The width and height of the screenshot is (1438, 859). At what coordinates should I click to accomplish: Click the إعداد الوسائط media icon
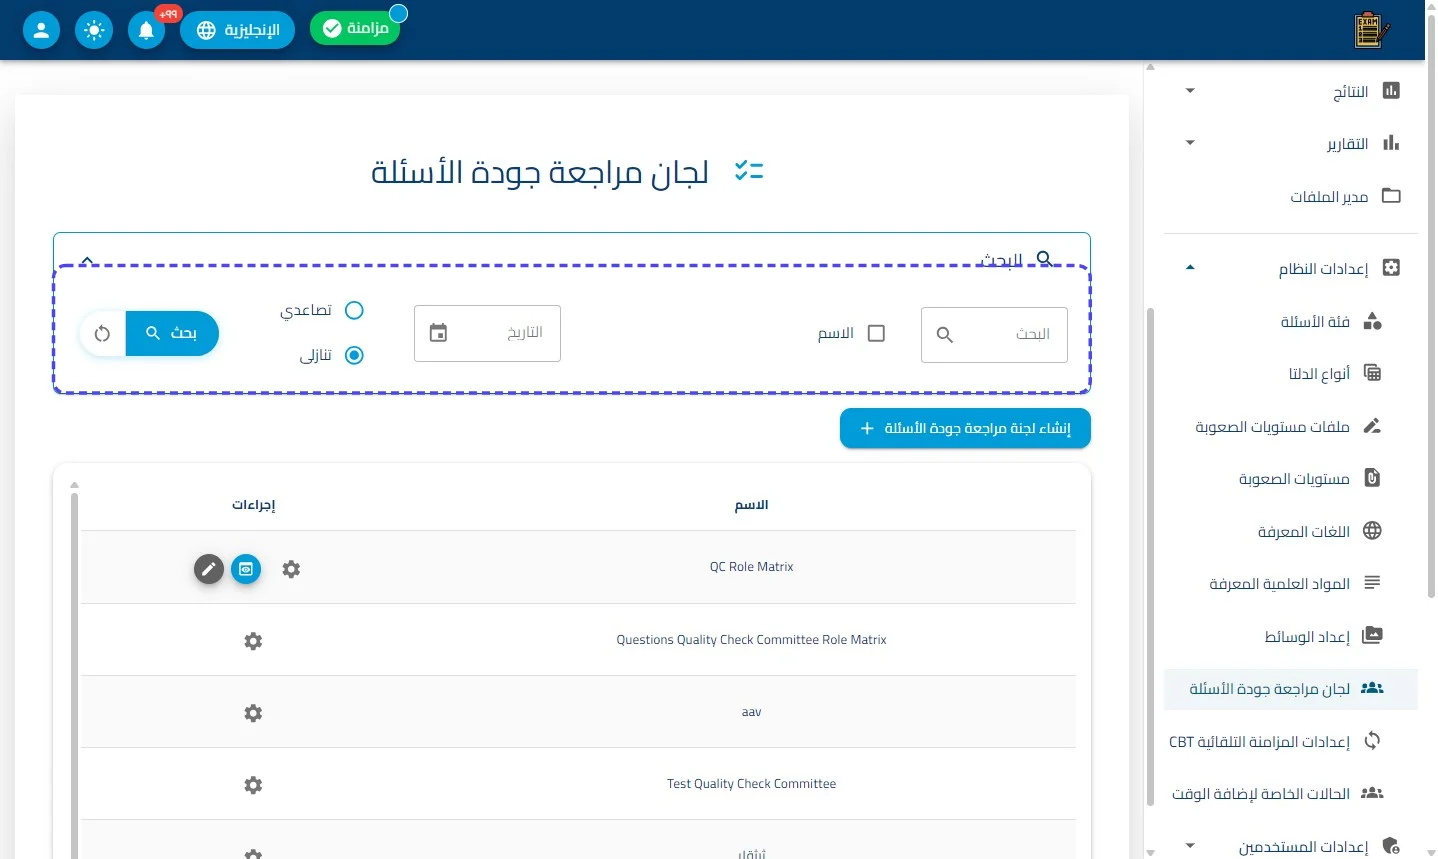1372,635
